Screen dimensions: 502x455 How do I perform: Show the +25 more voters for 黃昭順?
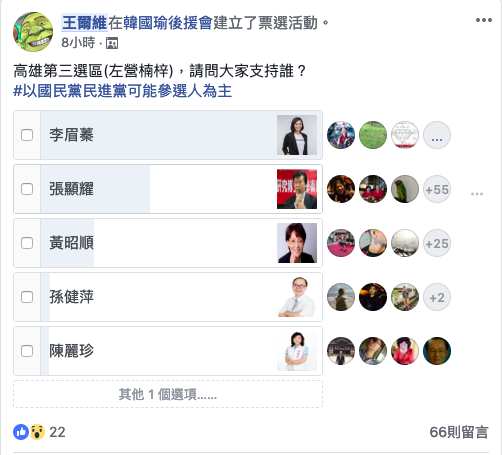click(437, 243)
